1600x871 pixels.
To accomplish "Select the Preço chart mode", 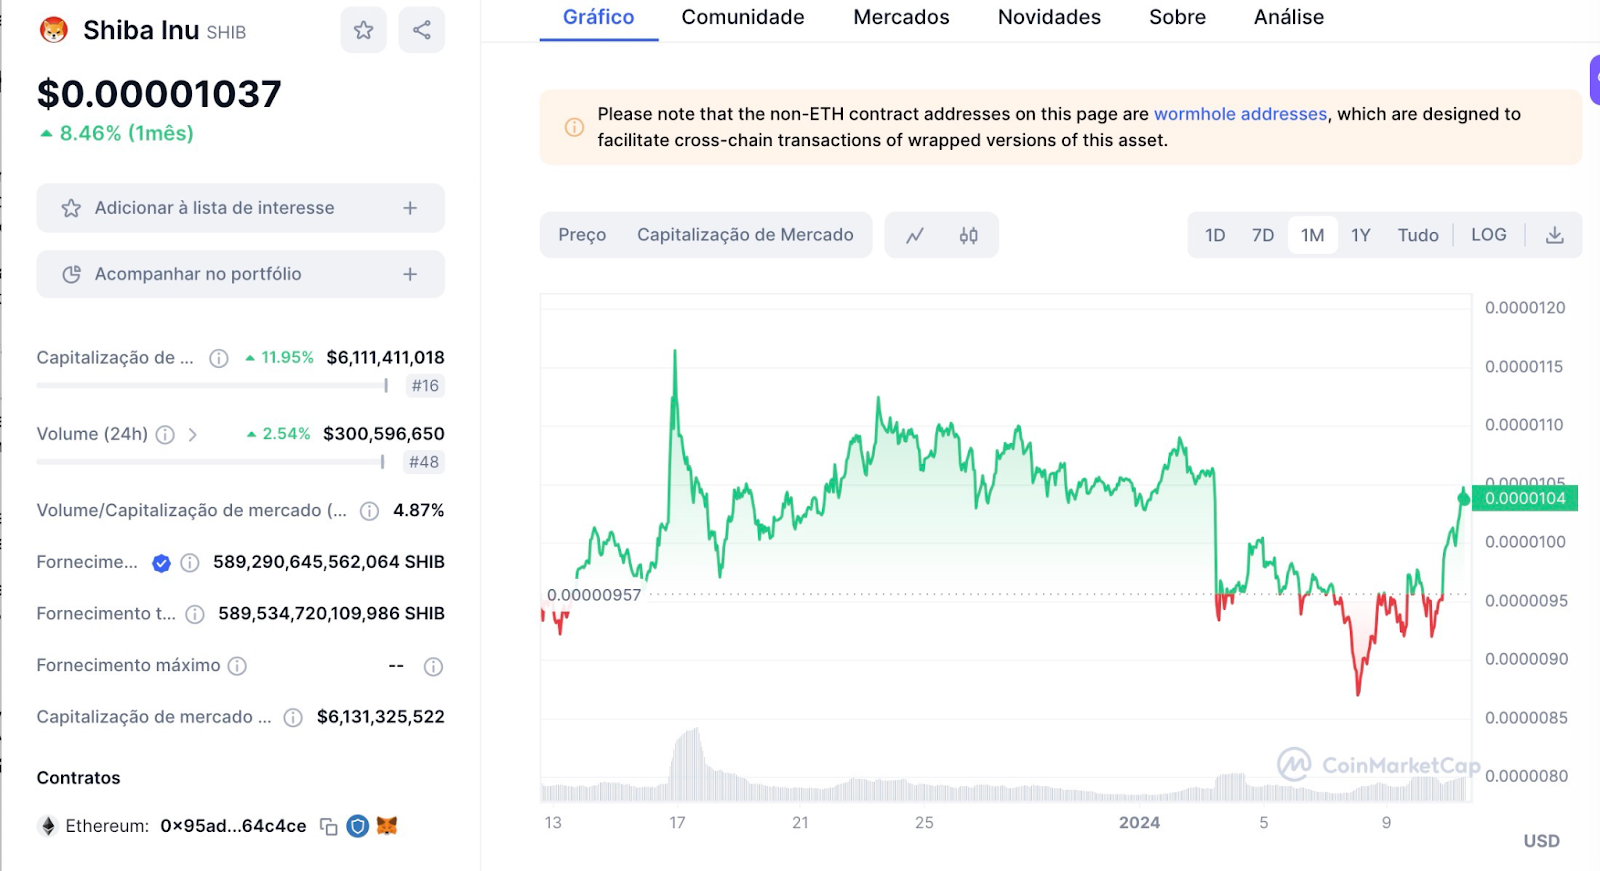I will point(582,235).
